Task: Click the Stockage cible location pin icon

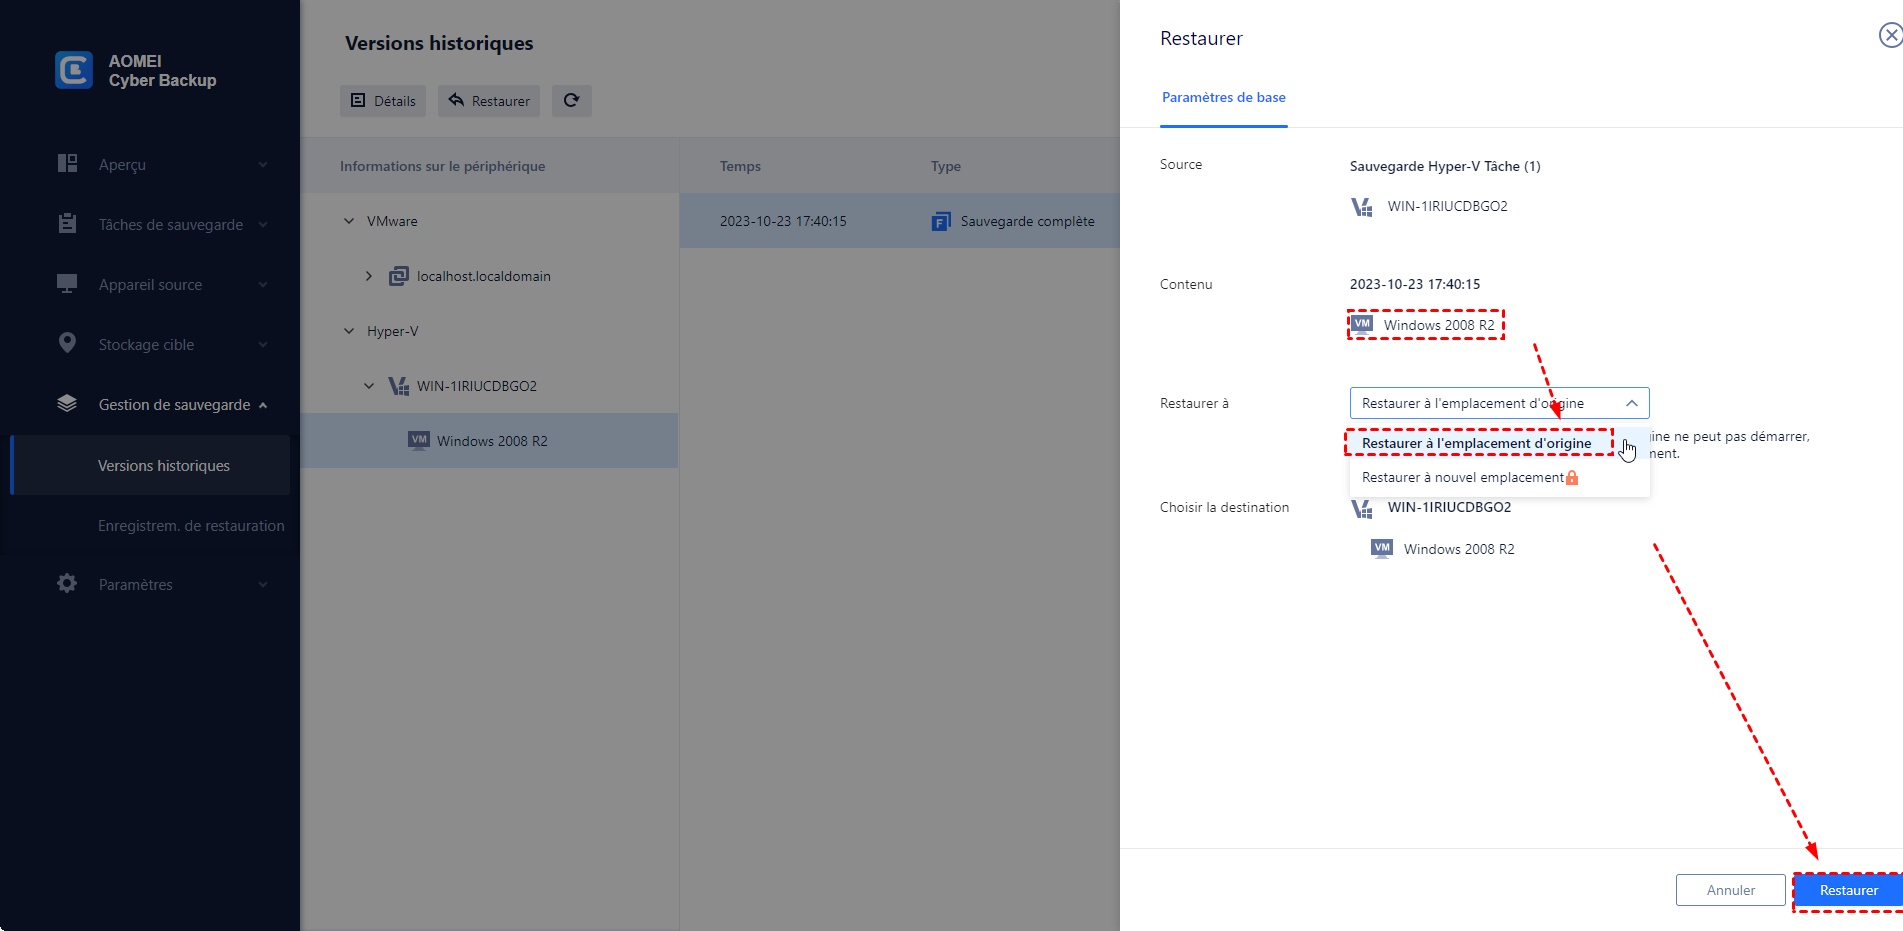Action: pyautogui.click(x=67, y=344)
